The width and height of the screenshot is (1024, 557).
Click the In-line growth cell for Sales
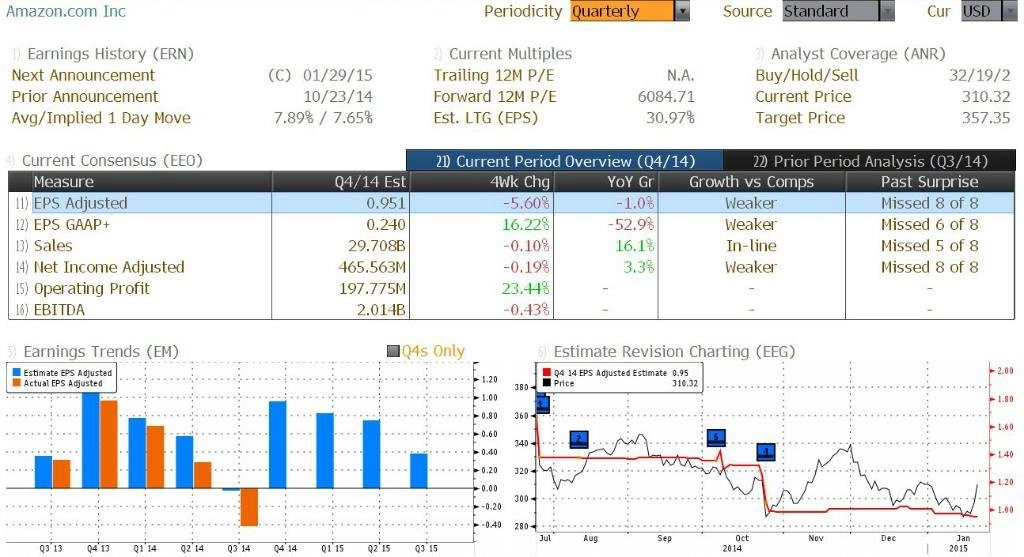(x=751, y=246)
